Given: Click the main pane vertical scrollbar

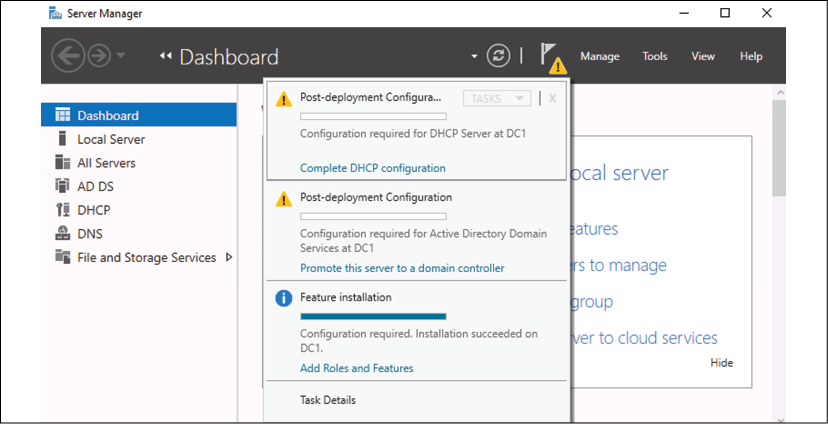Looking at the screenshot, I should [x=778, y=148].
